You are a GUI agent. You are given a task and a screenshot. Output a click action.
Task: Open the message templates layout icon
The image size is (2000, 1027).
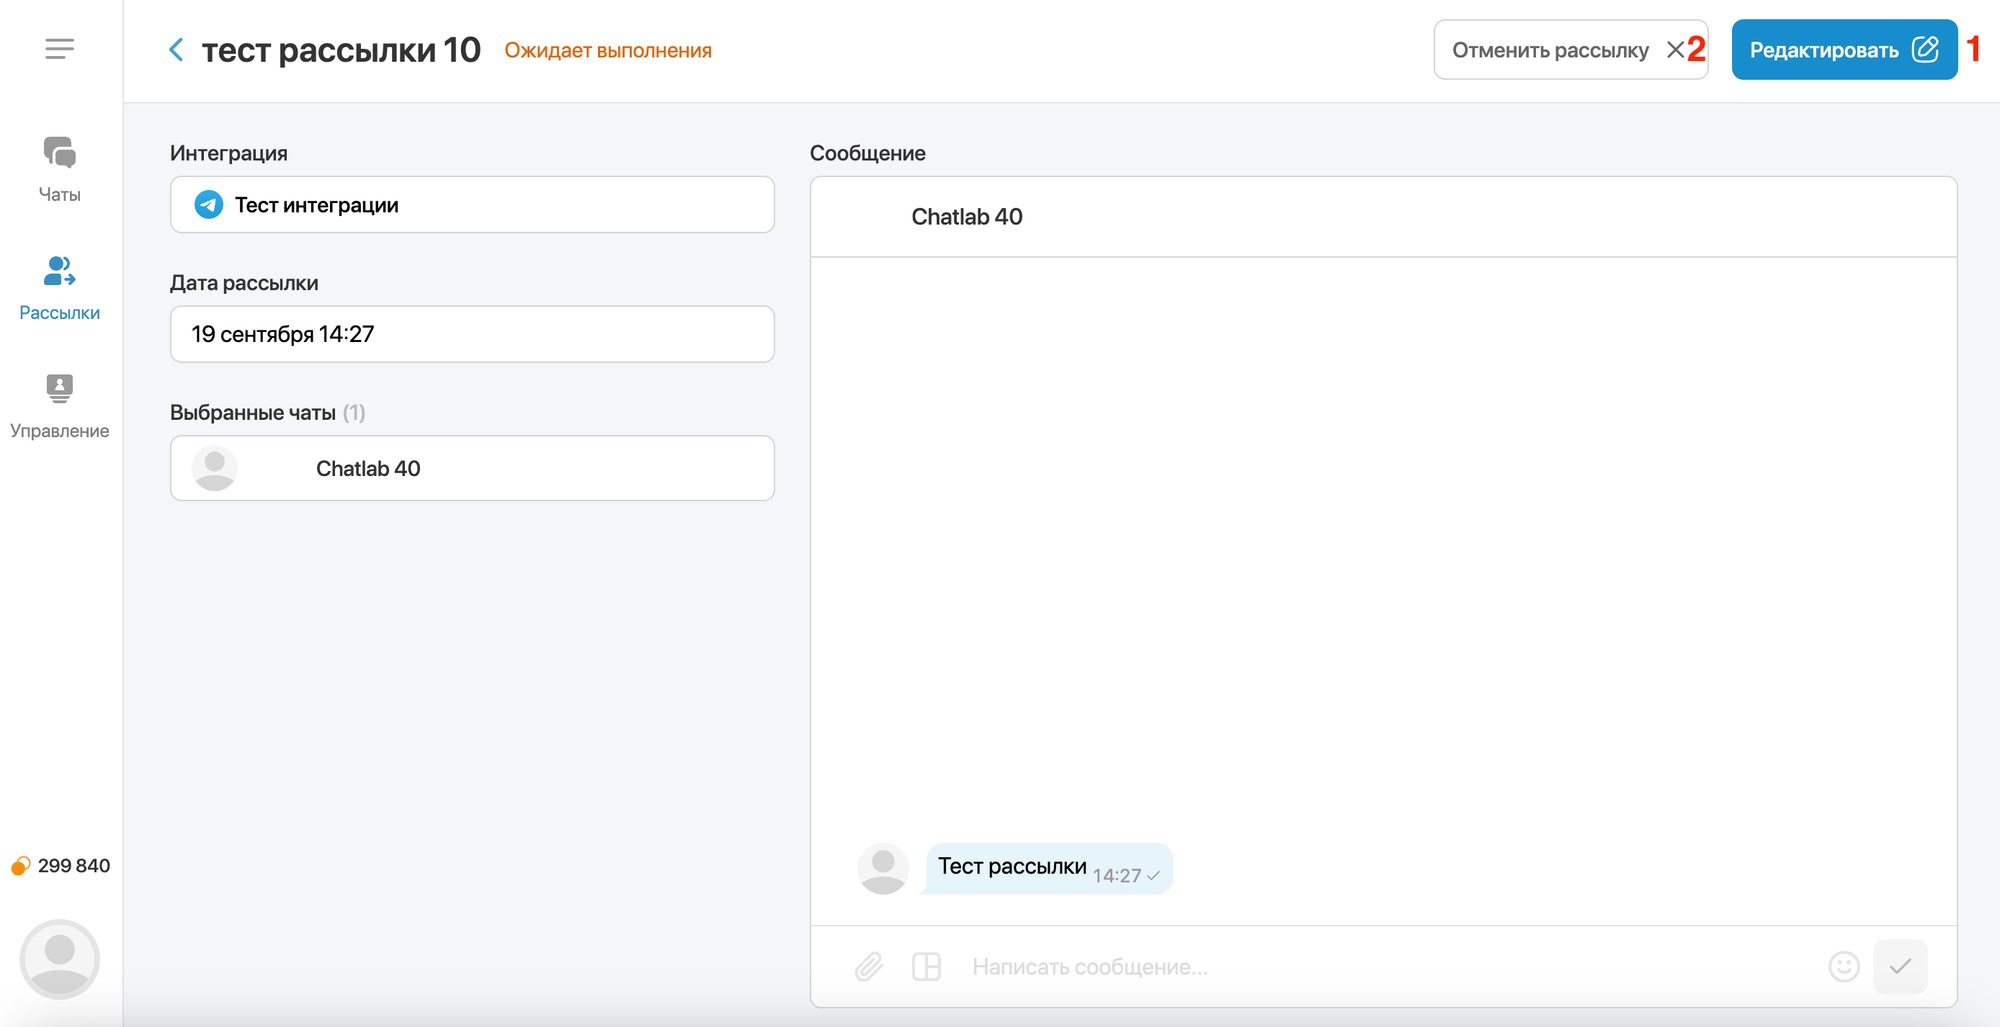[927, 966]
